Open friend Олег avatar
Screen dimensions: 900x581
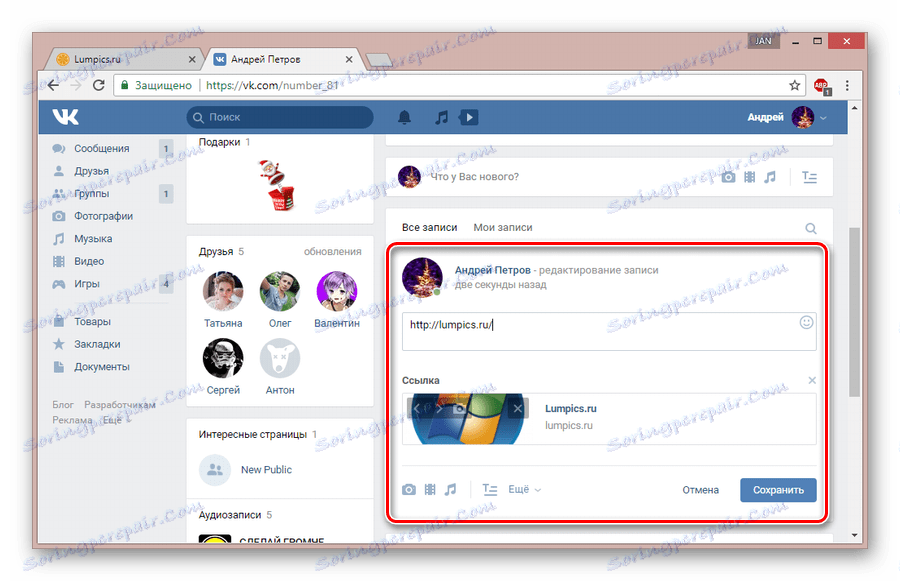tap(280, 292)
